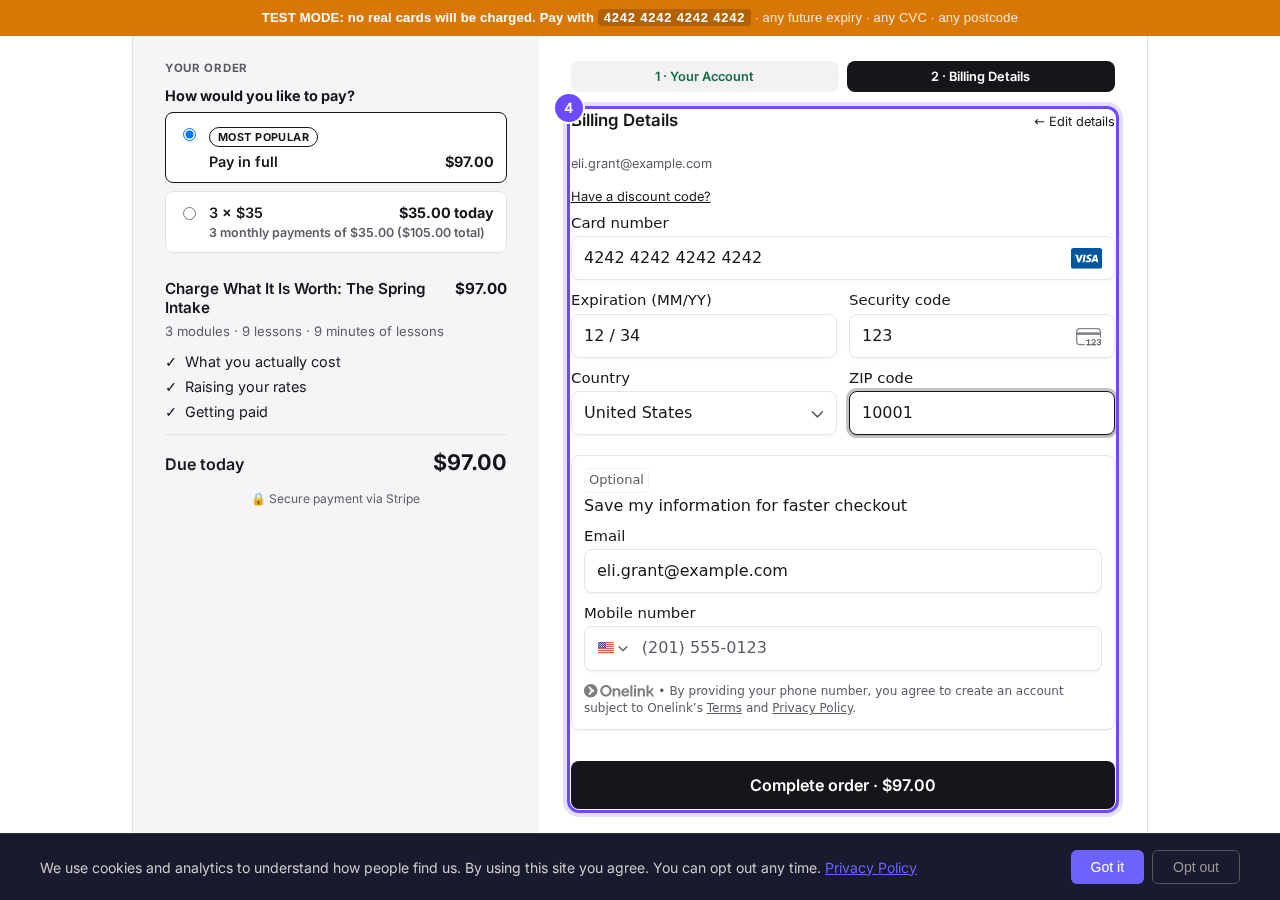Viewport: 1280px width, 900px height.
Task: Click the 'What you actually cost' item
Action: point(263,362)
